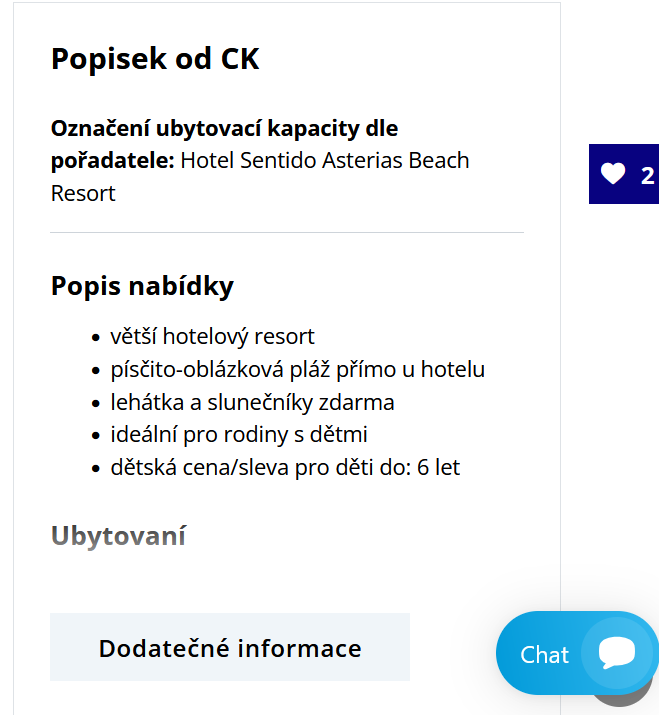Open the Chat speech bubble icon

[x=617, y=653]
